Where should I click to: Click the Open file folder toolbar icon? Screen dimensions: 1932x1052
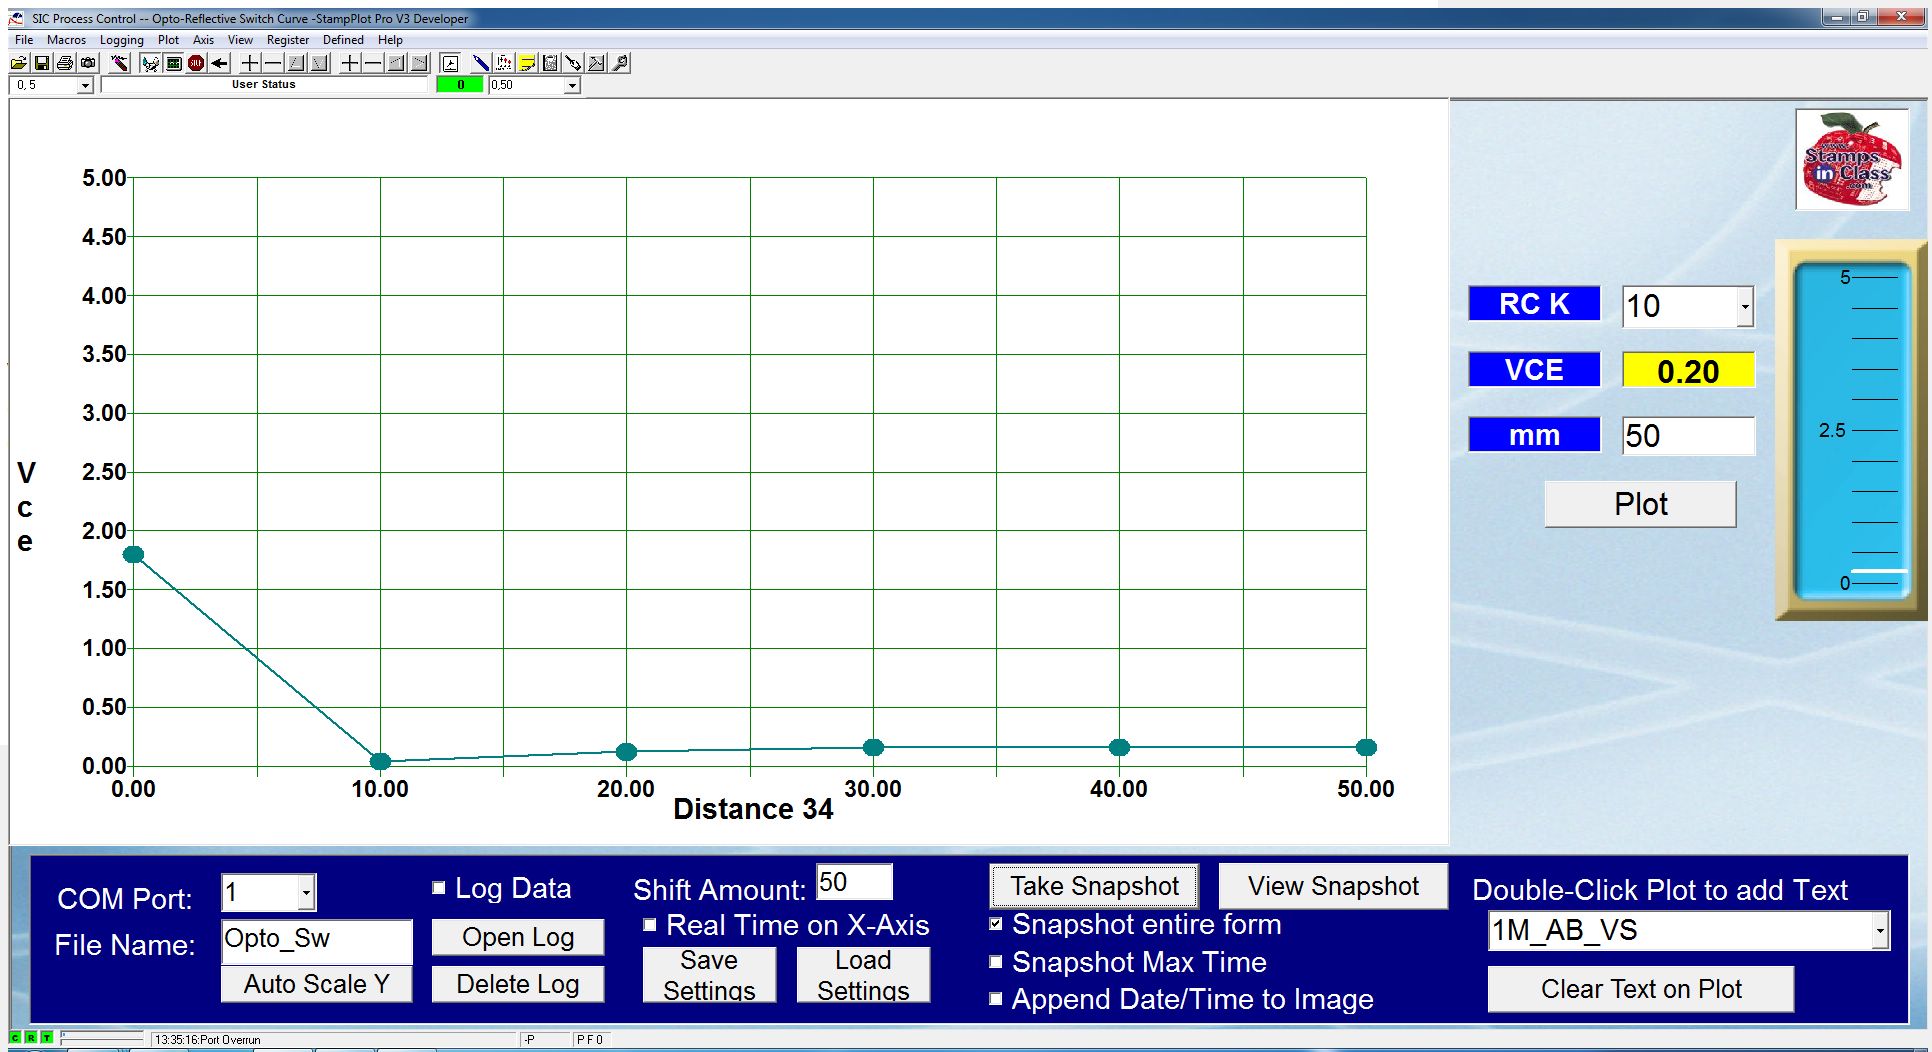point(19,63)
